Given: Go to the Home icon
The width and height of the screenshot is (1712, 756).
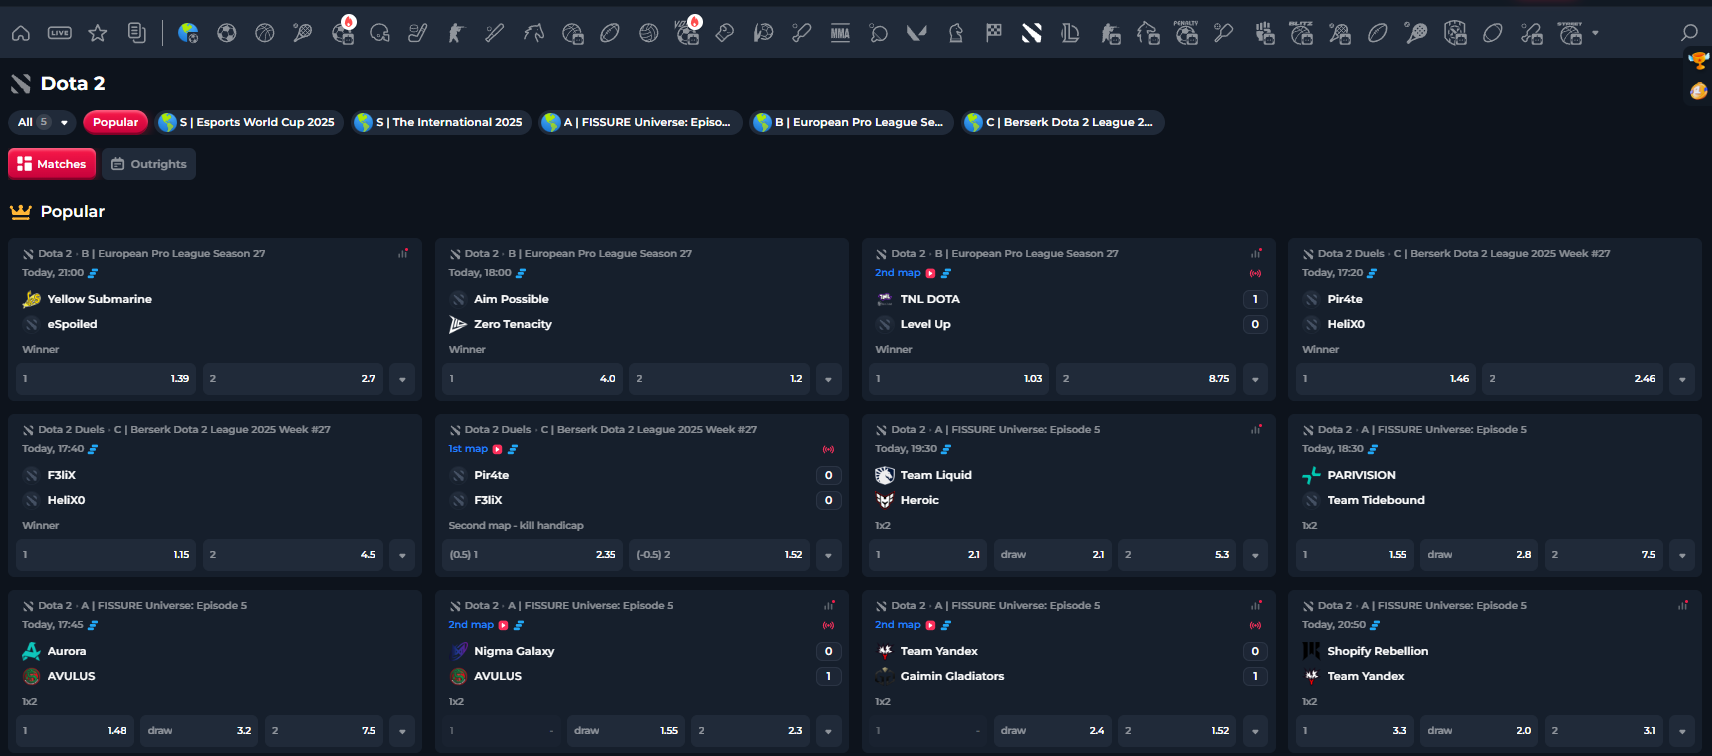Looking at the screenshot, I should pyautogui.click(x=21, y=33).
